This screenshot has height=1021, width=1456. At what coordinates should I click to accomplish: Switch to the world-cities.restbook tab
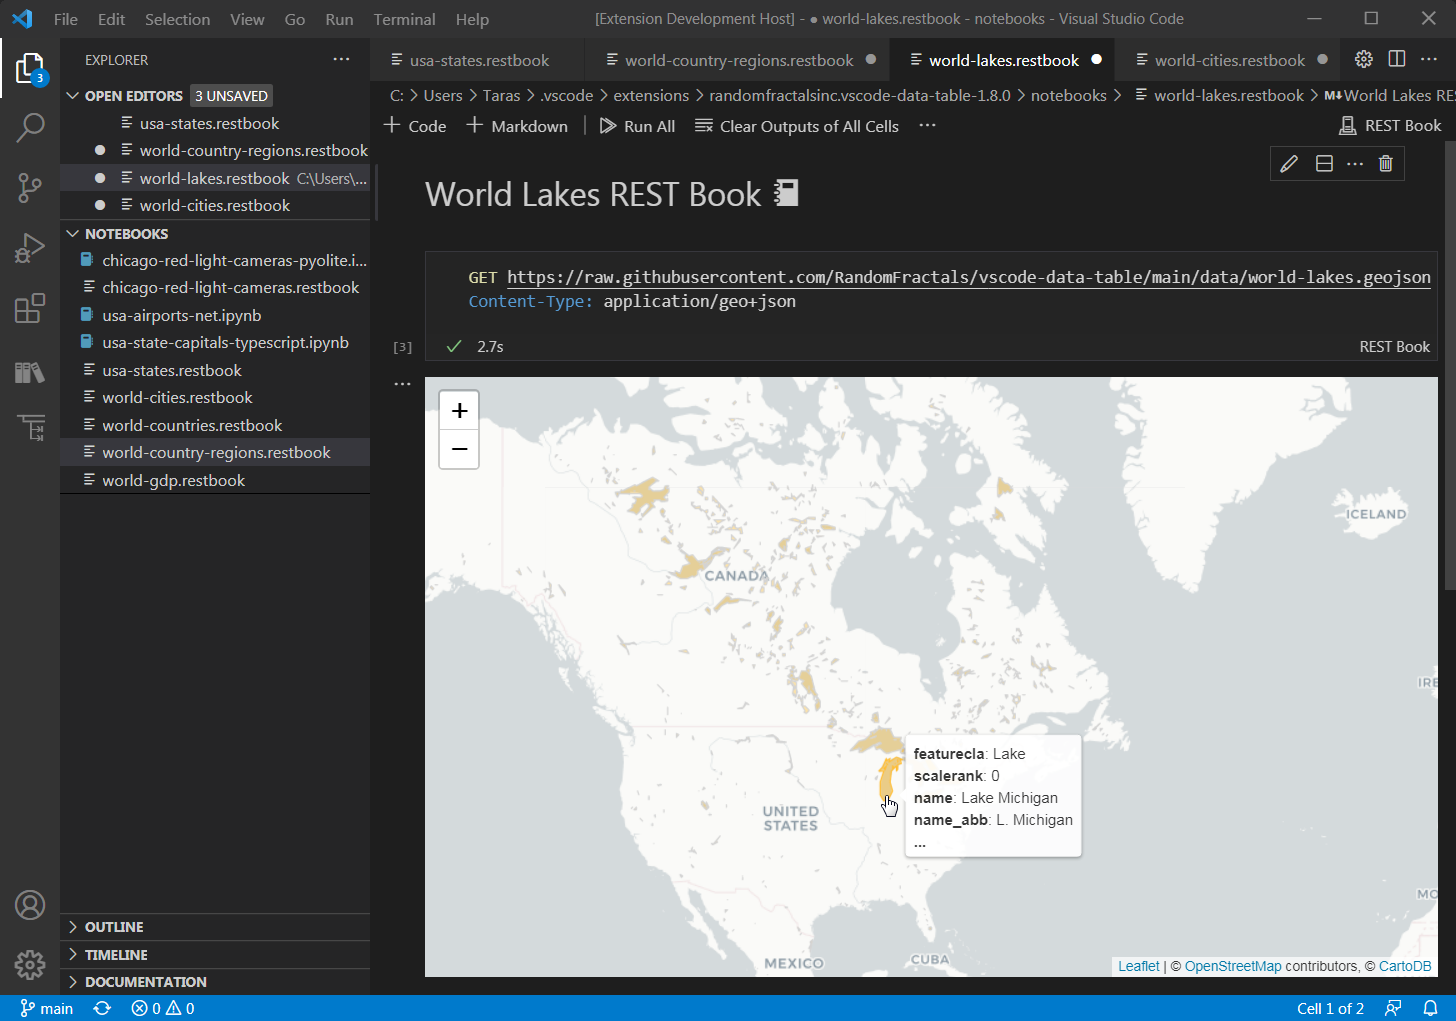click(x=1228, y=59)
